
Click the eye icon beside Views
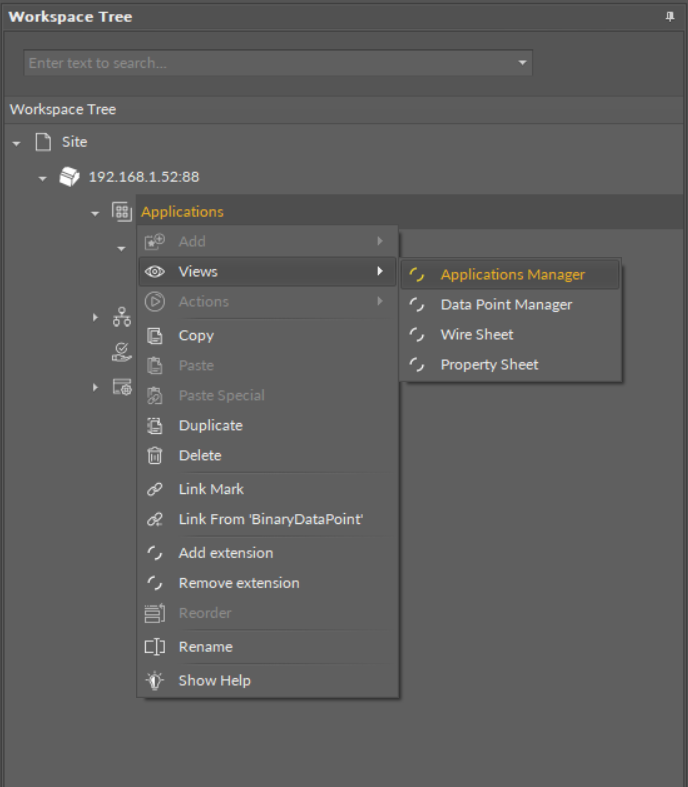pyautogui.click(x=155, y=272)
